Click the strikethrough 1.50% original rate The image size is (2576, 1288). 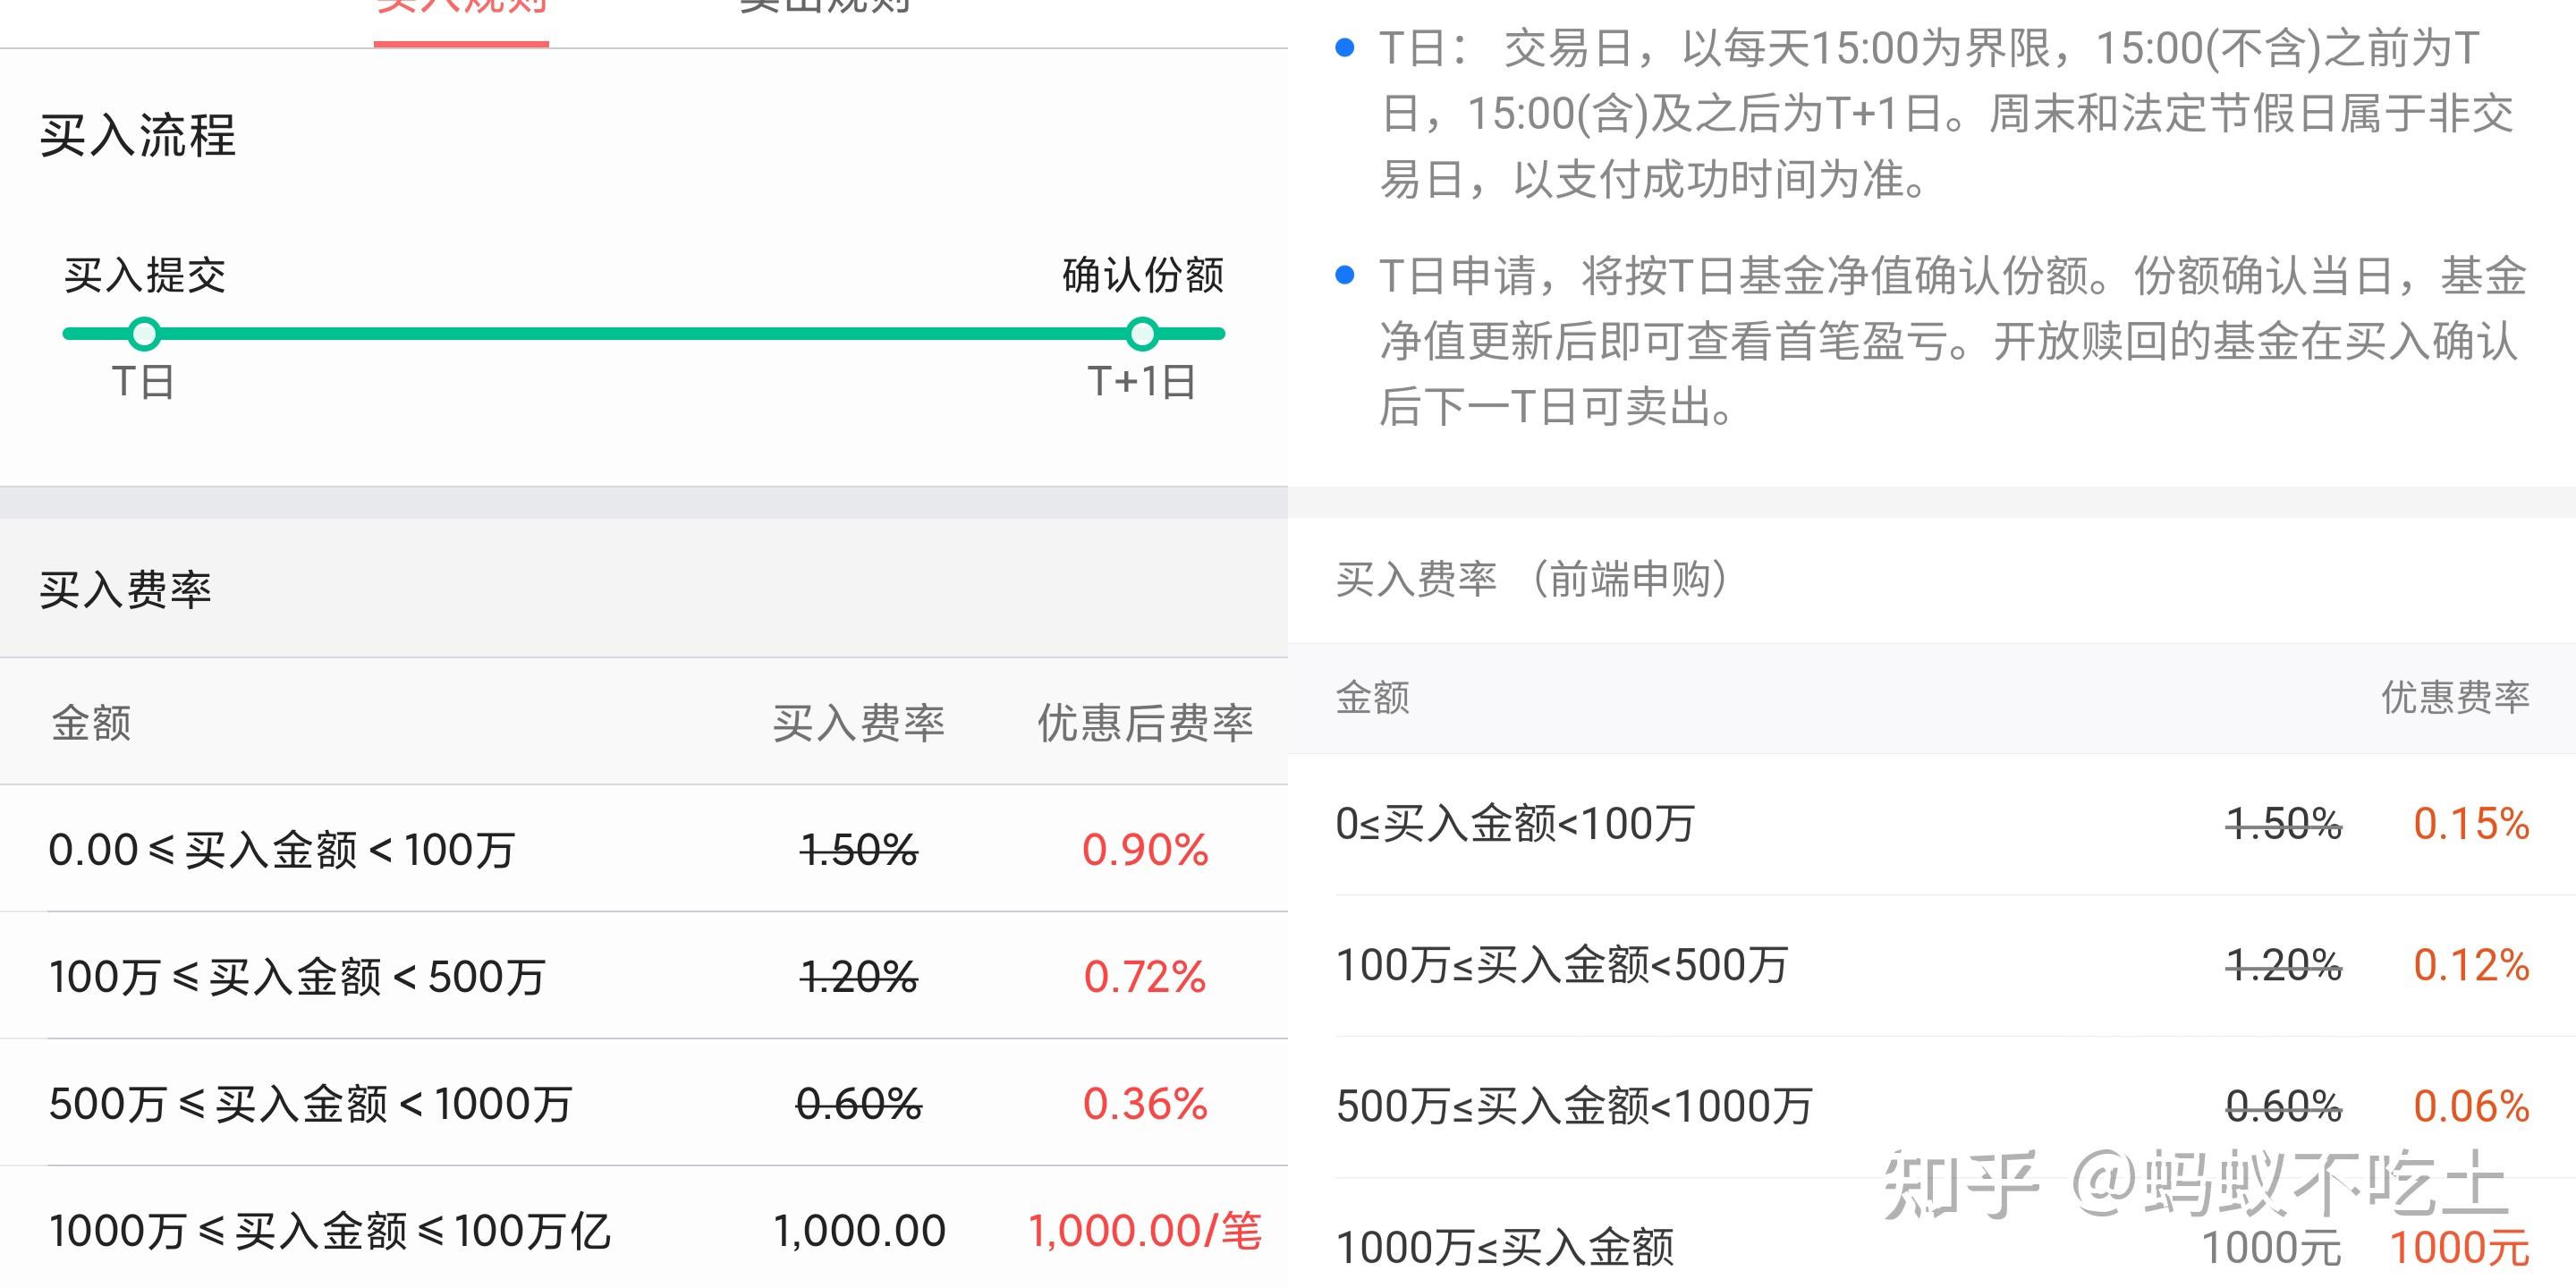tap(858, 852)
